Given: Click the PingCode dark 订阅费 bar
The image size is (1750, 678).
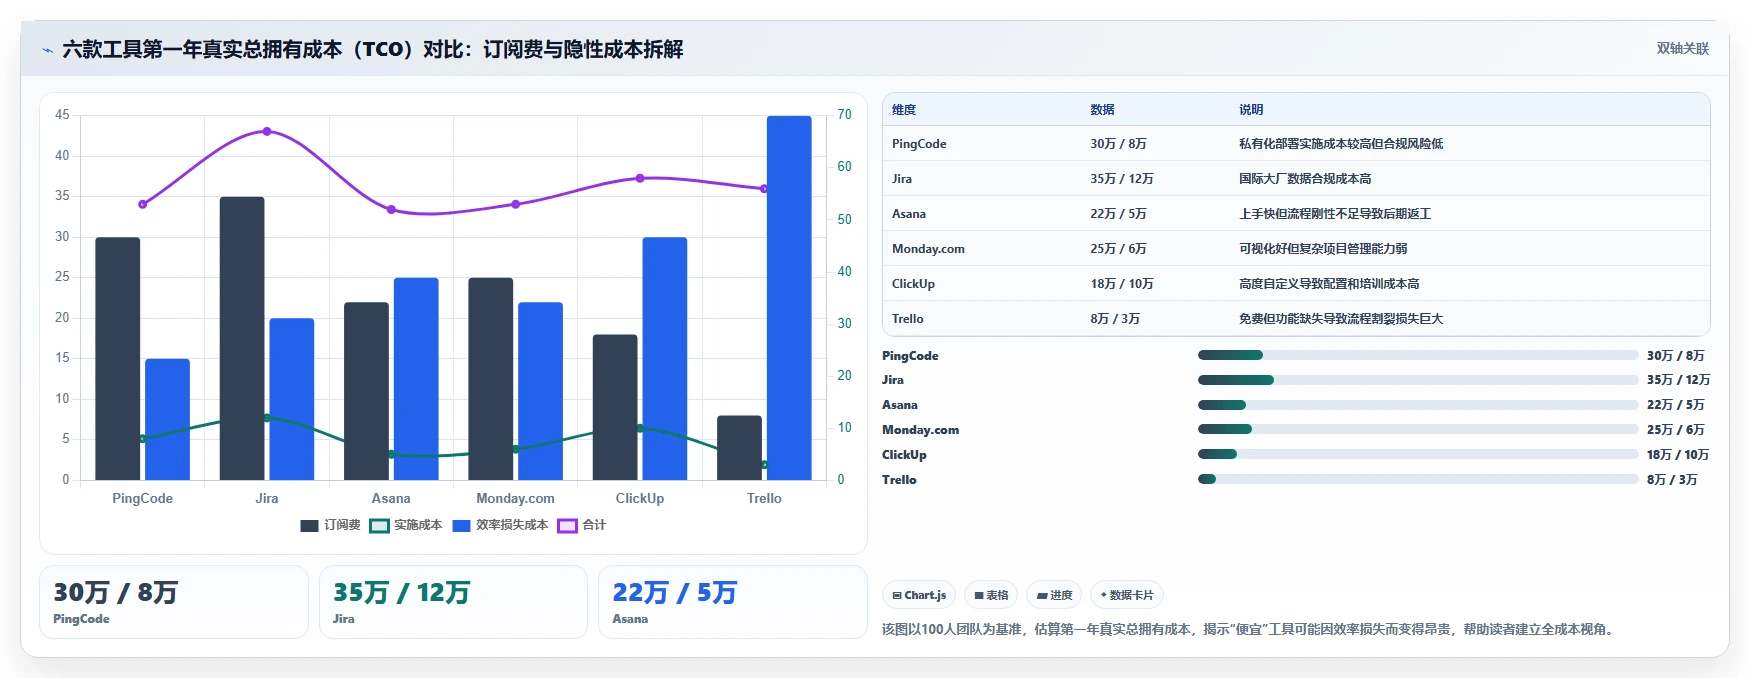Looking at the screenshot, I should click(118, 358).
